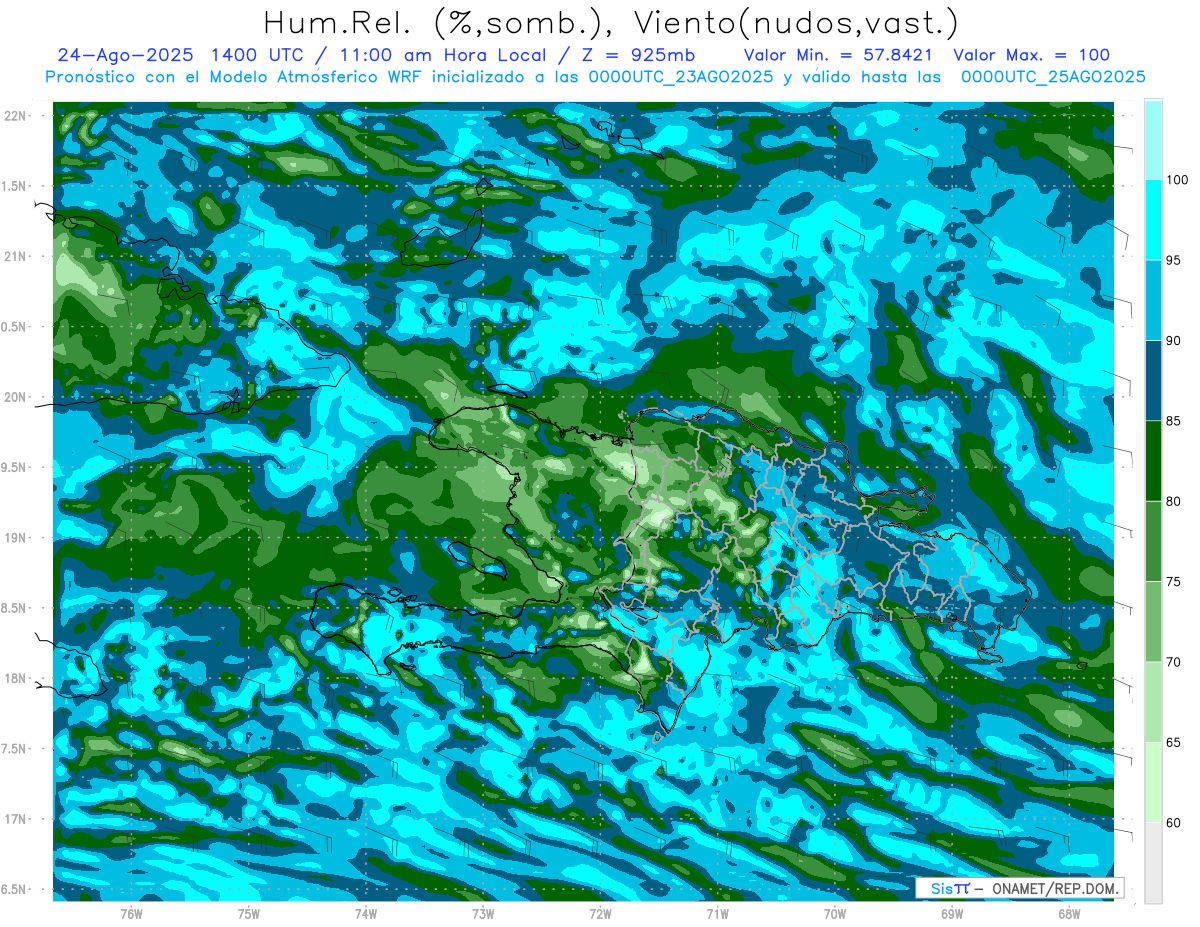Click the latitude label '21N'
The image size is (1200, 927).
[x=14, y=256]
